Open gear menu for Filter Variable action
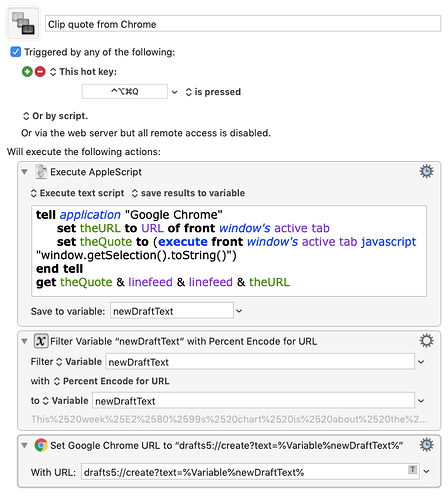 [x=426, y=341]
